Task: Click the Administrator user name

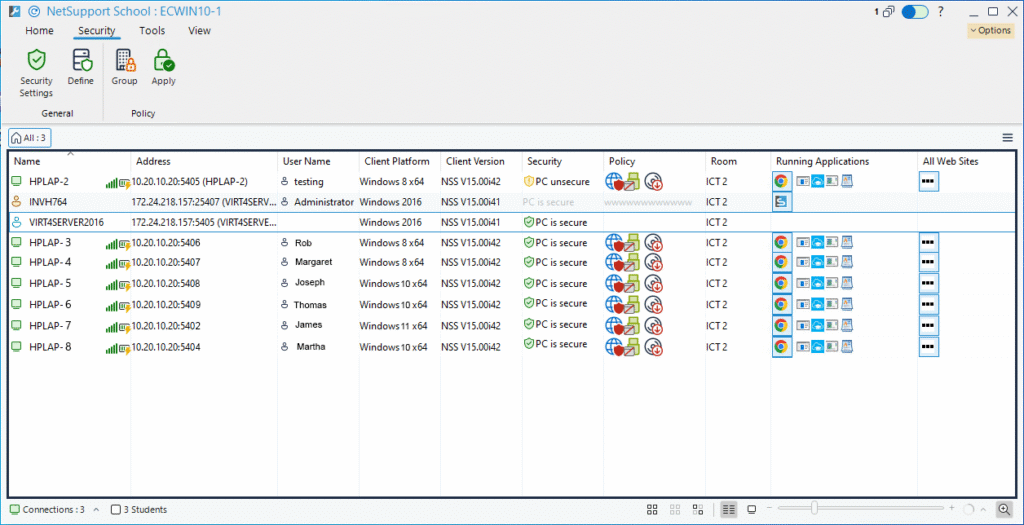Action: pyautogui.click(x=324, y=202)
